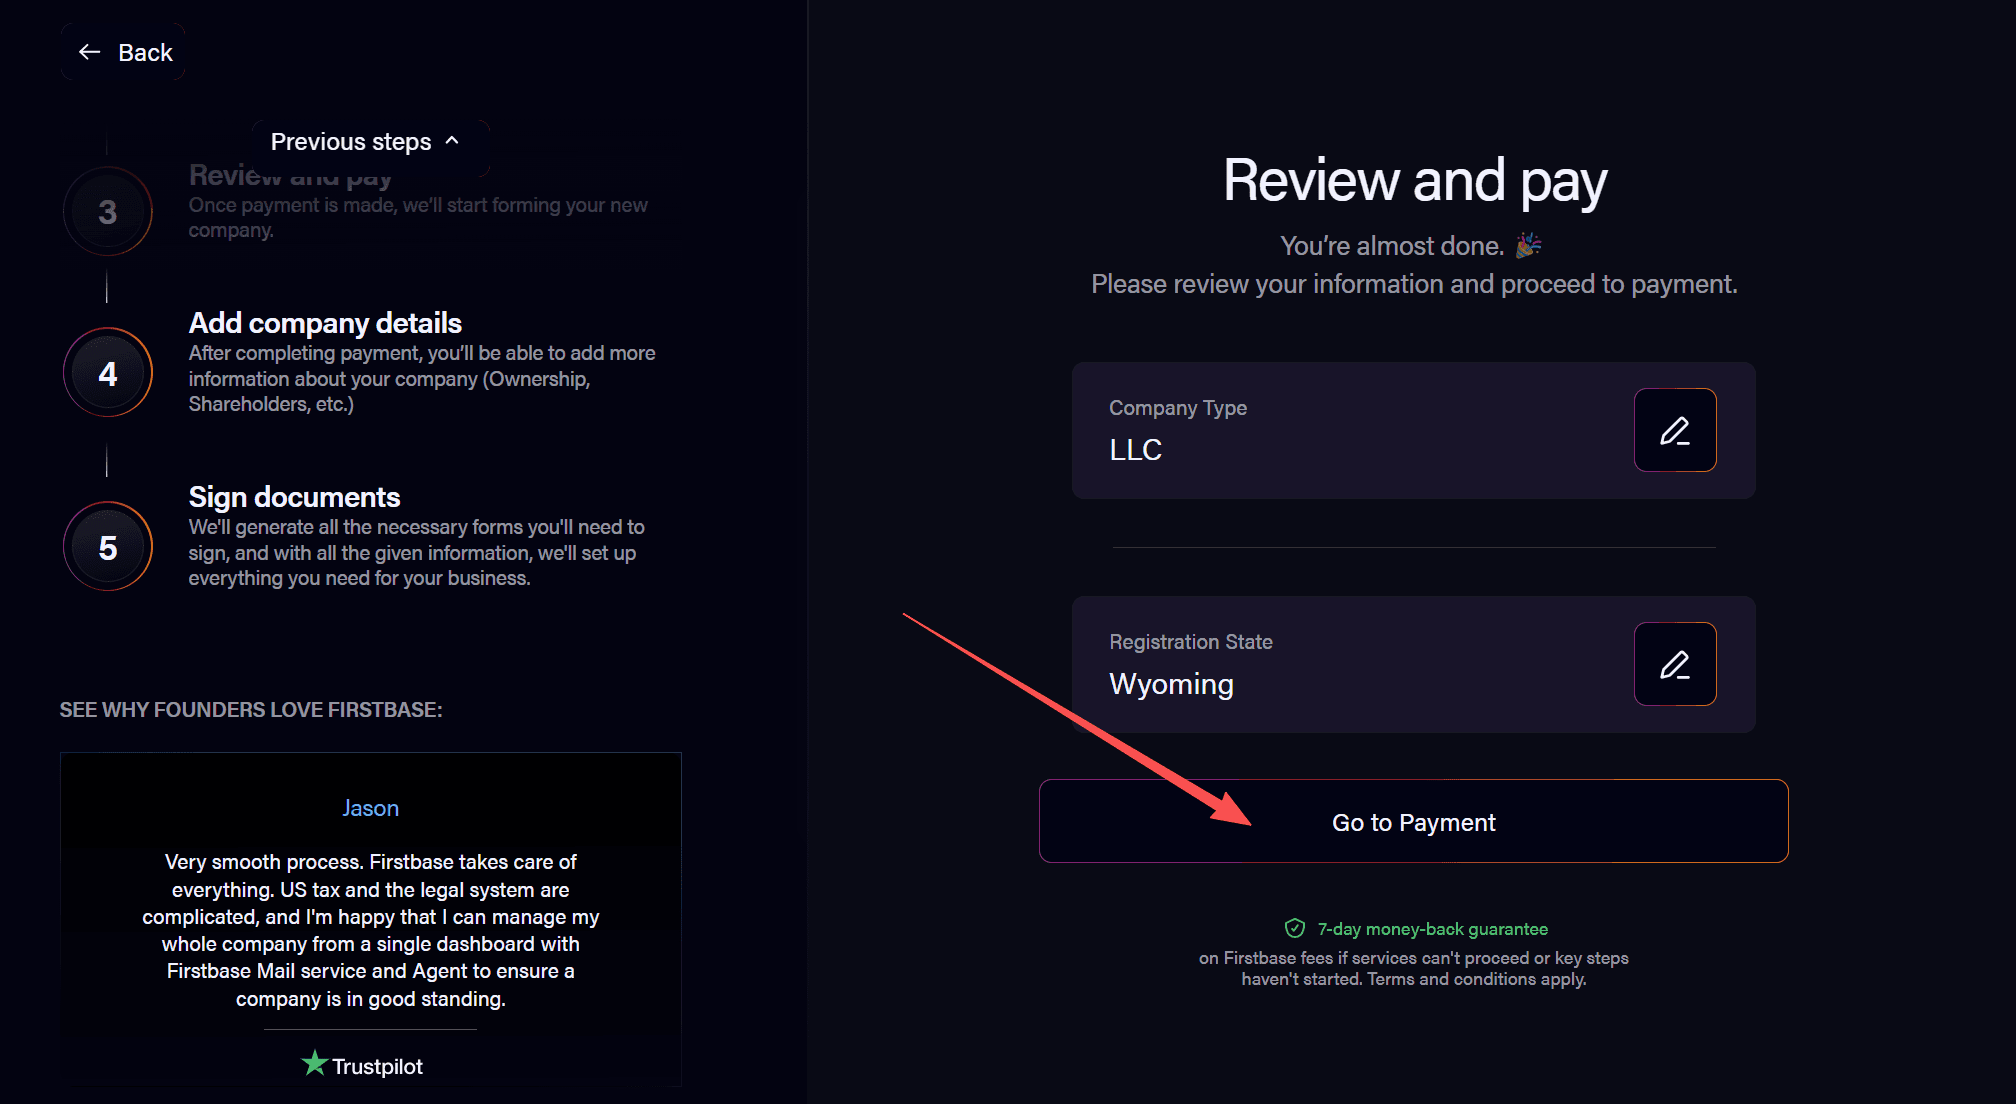Click the Add company details heading

[325, 323]
